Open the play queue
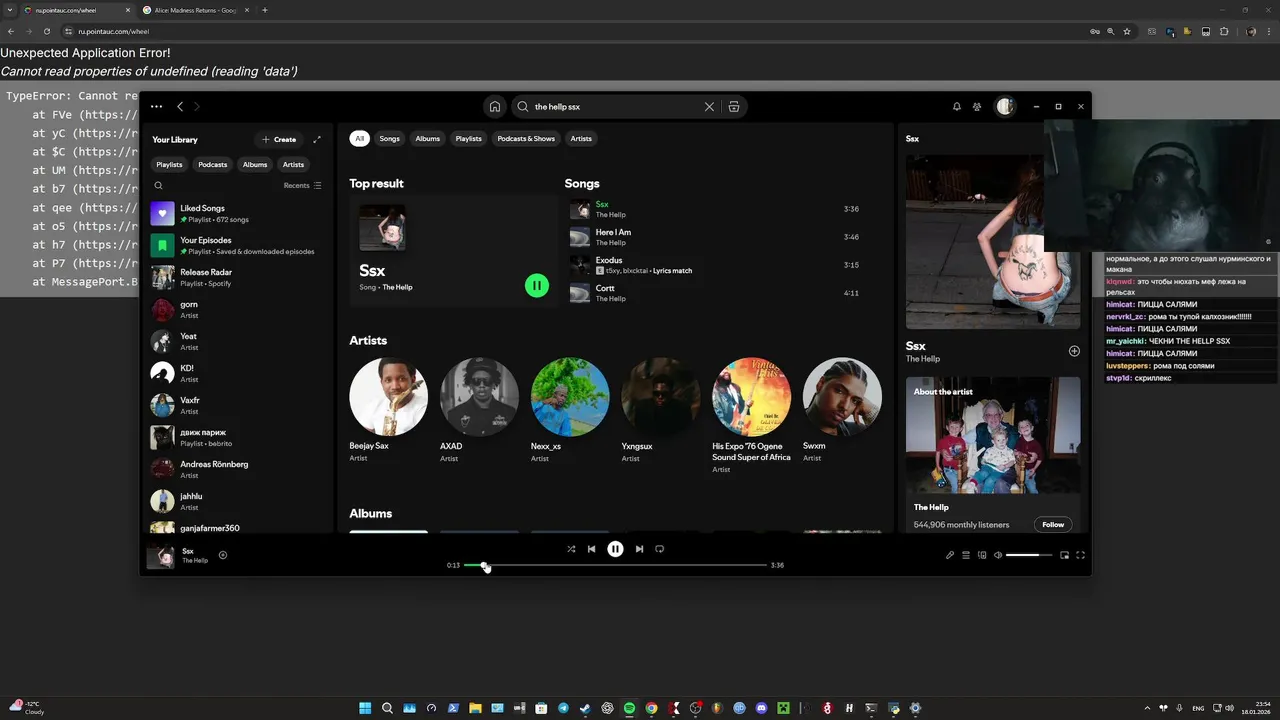The image size is (1280, 720). click(x=966, y=555)
